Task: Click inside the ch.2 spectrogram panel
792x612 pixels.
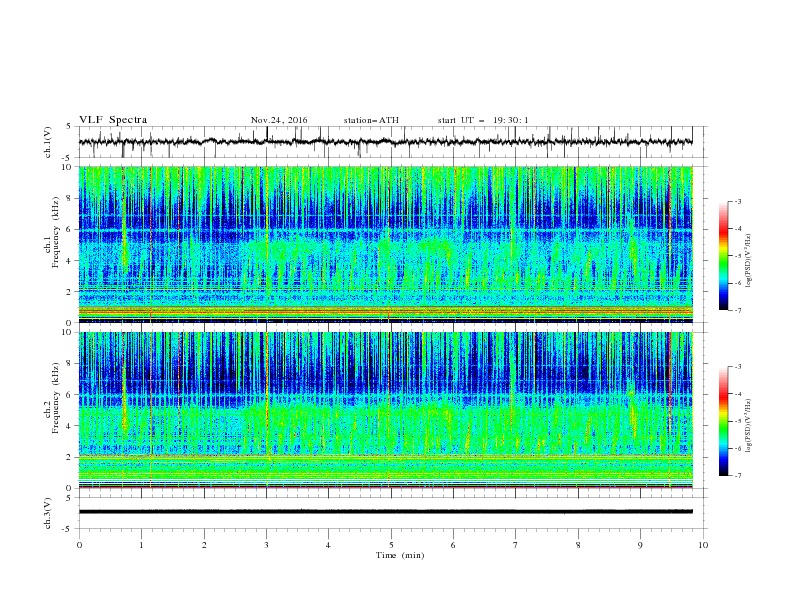Action: point(385,410)
